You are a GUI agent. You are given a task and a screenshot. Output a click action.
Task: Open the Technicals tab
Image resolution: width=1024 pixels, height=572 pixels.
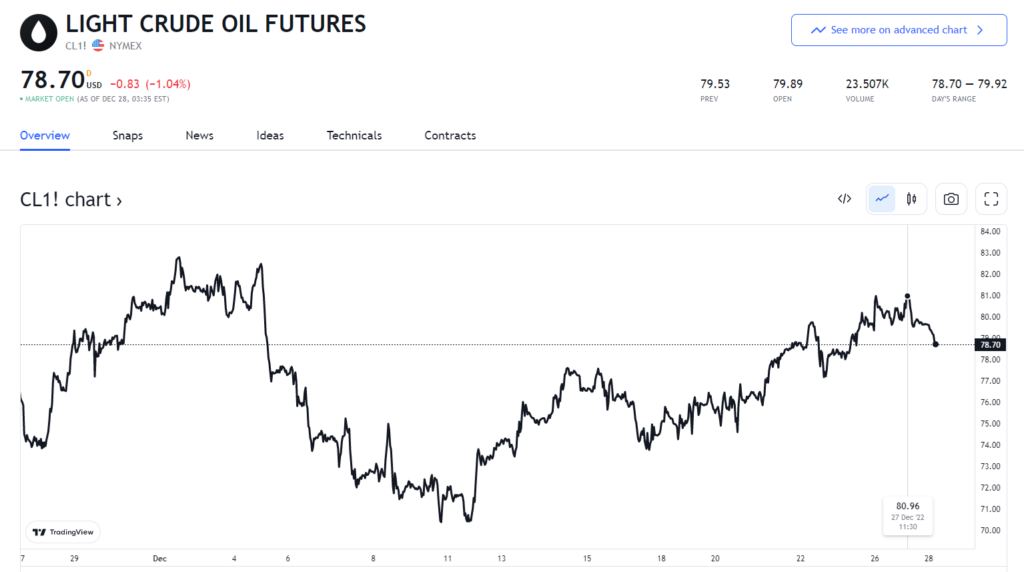click(354, 135)
